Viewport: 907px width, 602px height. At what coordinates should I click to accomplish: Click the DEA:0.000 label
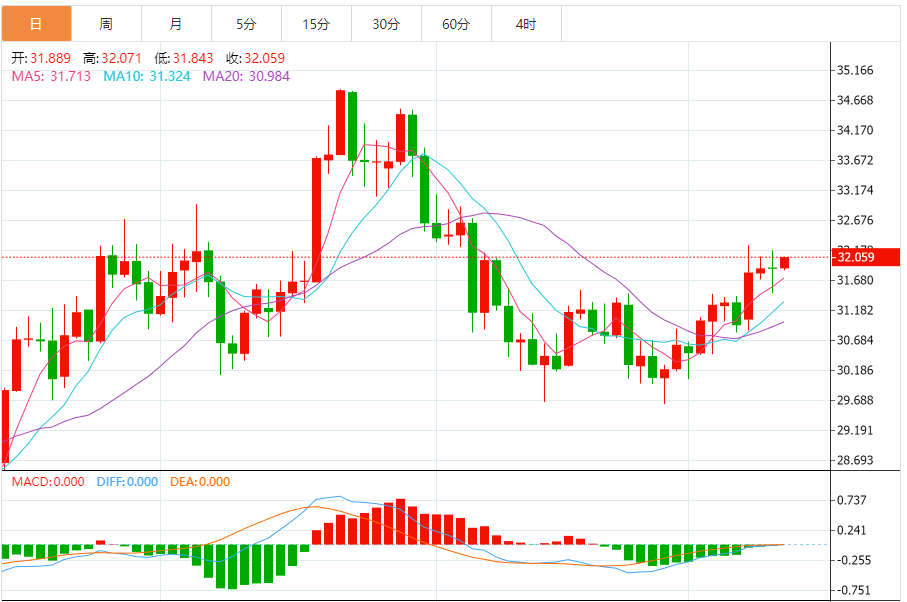[x=200, y=482]
